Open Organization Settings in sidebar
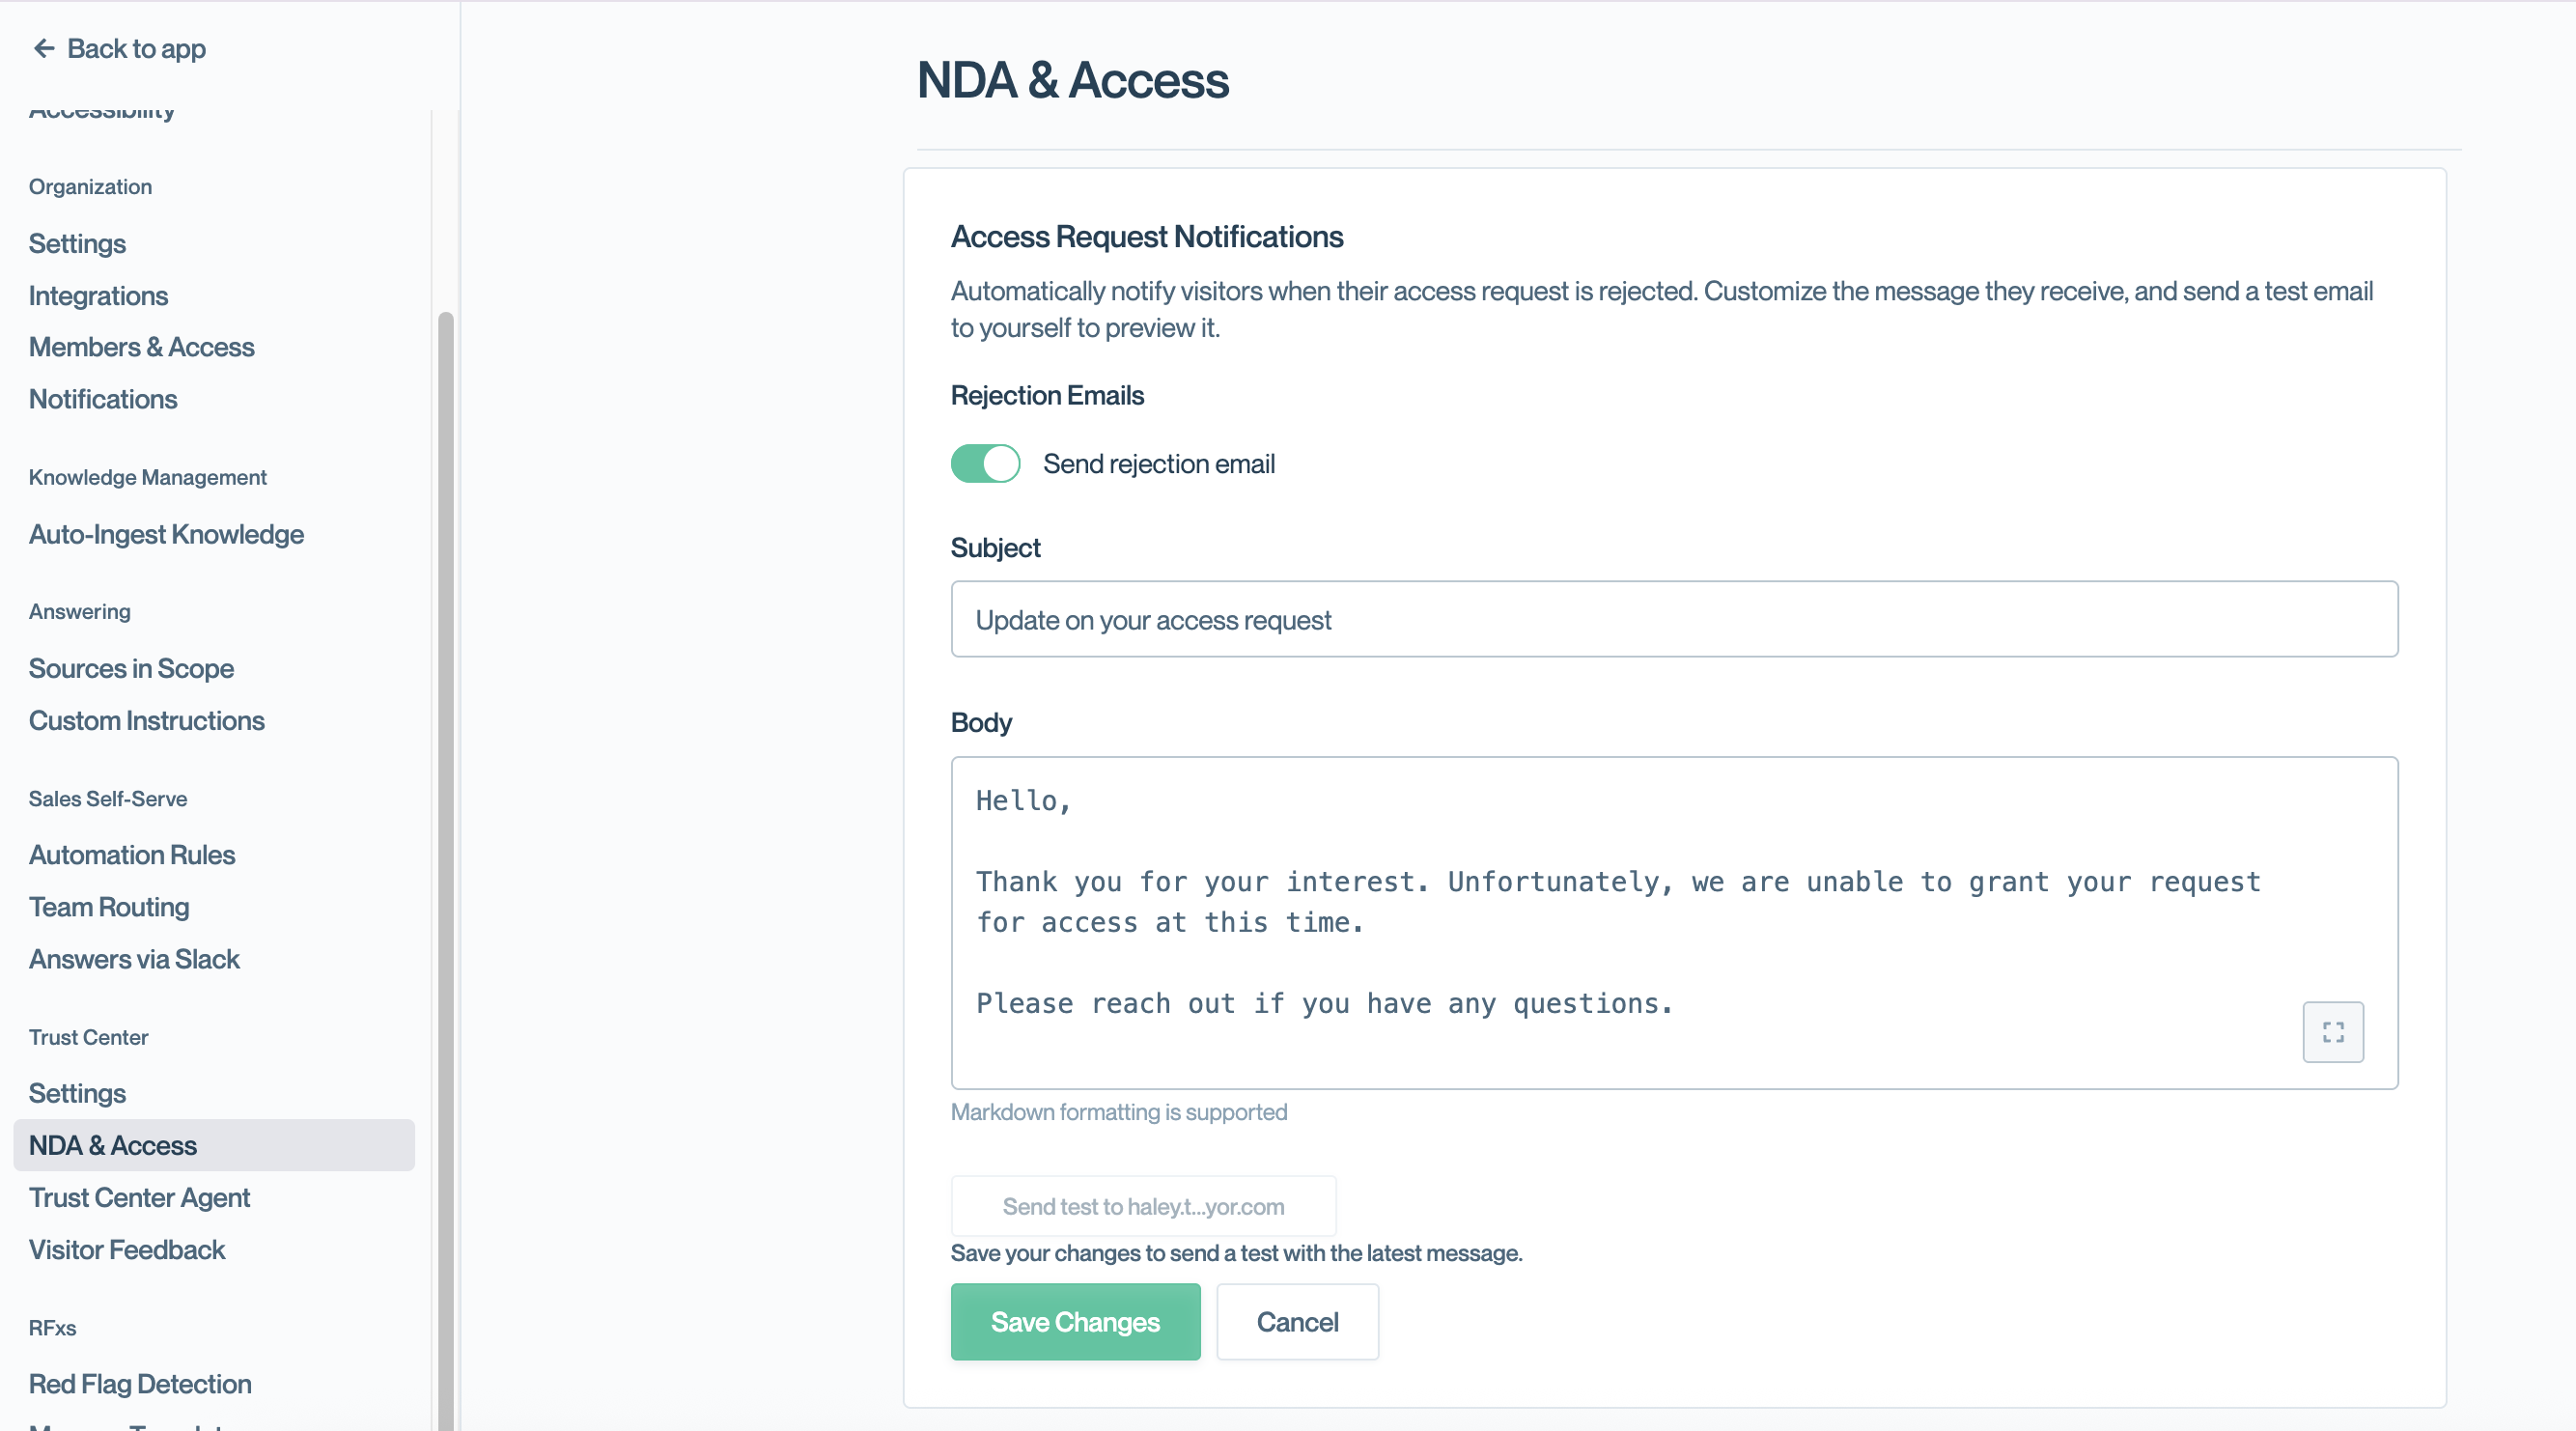Image resolution: width=2576 pixels, height=1431 pixels. [77, 244]
